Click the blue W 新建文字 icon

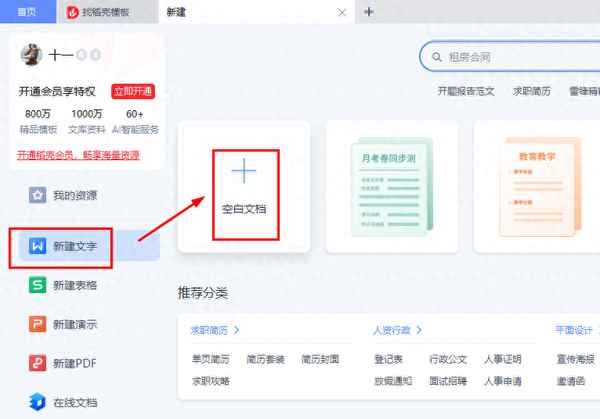[x=38, y=246]
